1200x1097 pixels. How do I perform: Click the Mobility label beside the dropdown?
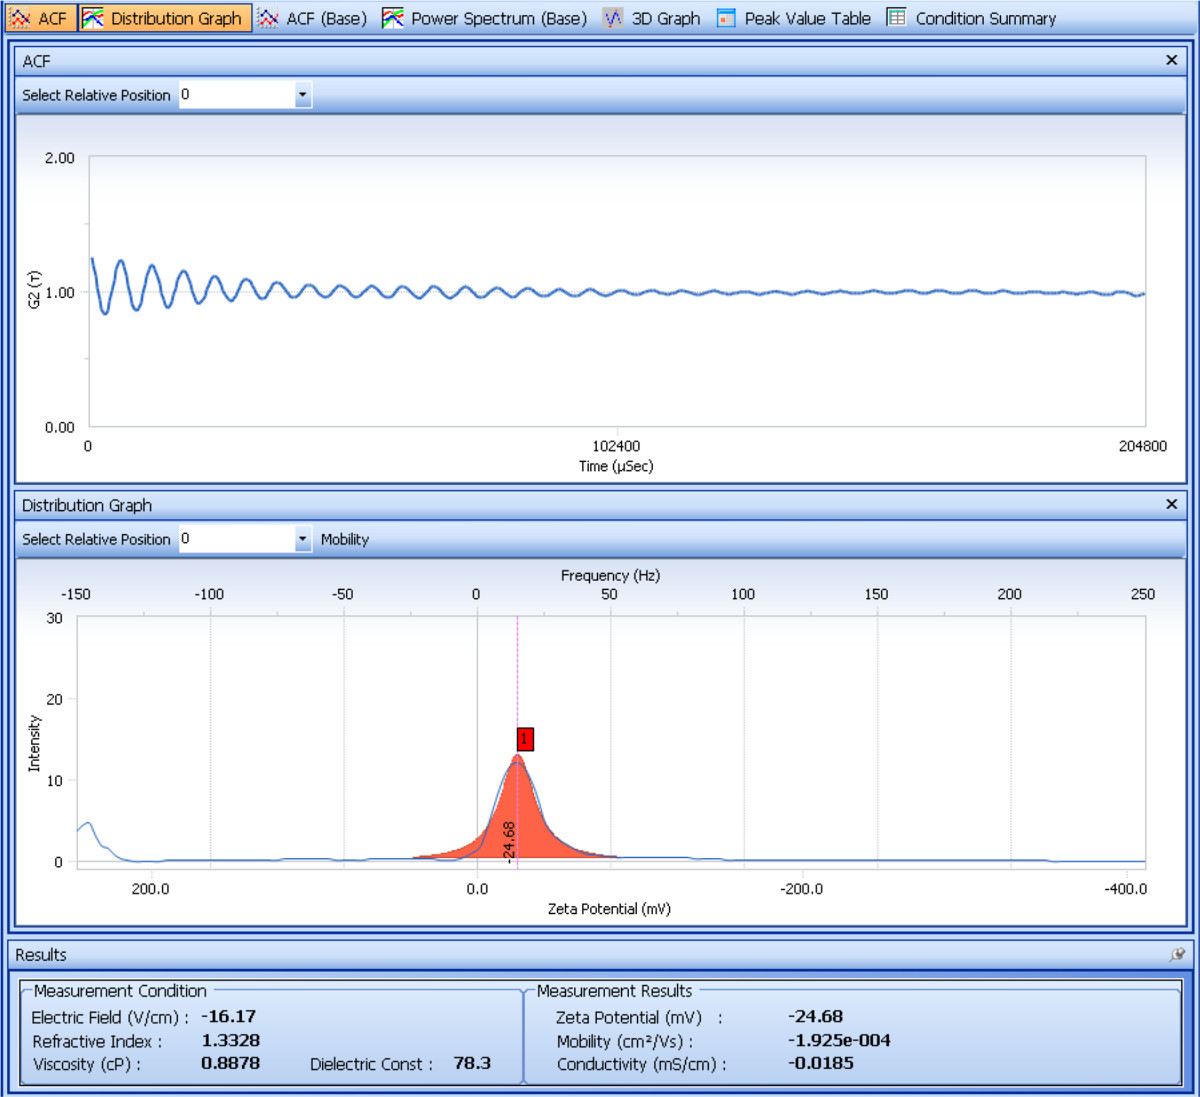coord(345,540)
